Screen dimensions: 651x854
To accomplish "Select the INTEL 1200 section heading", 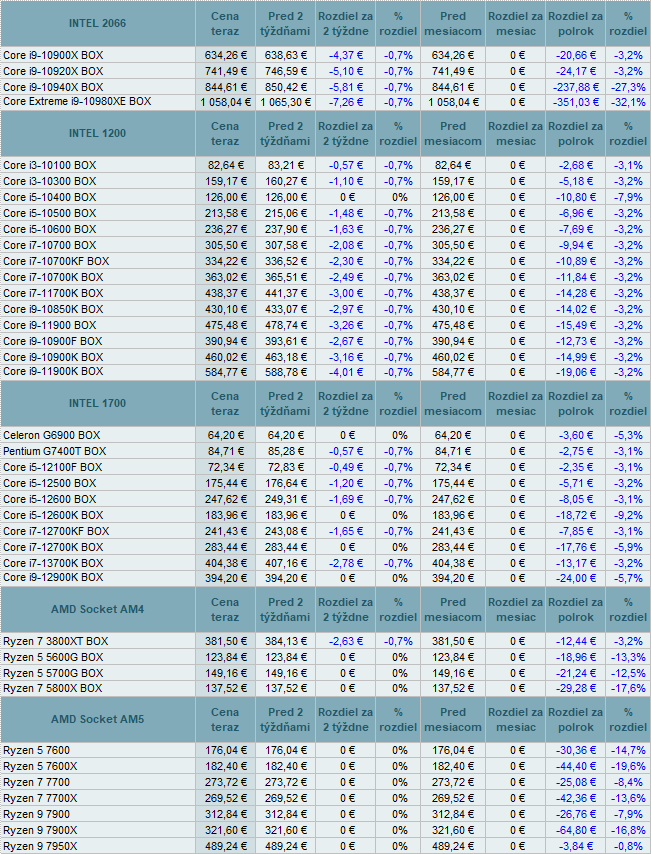I will click(x=97, y=133).
